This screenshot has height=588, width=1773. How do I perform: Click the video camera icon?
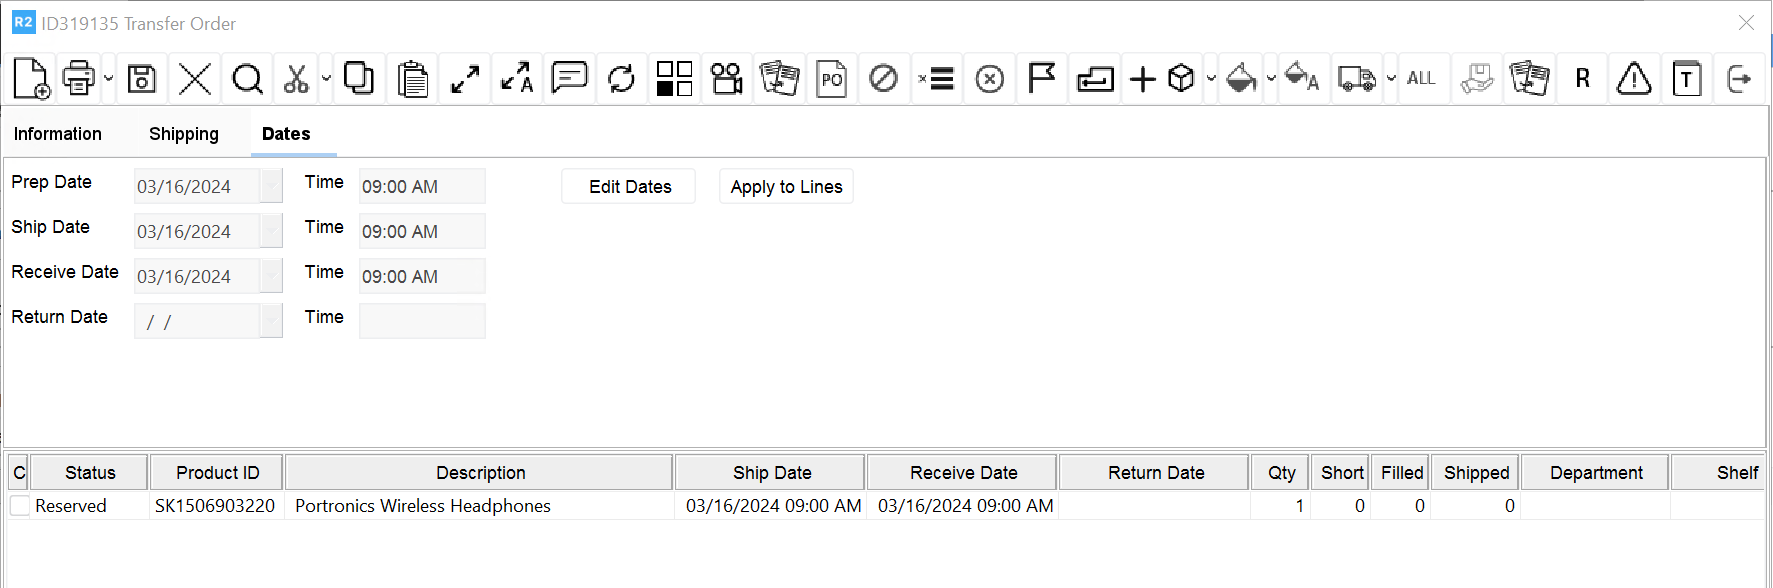tap(726, 78)
